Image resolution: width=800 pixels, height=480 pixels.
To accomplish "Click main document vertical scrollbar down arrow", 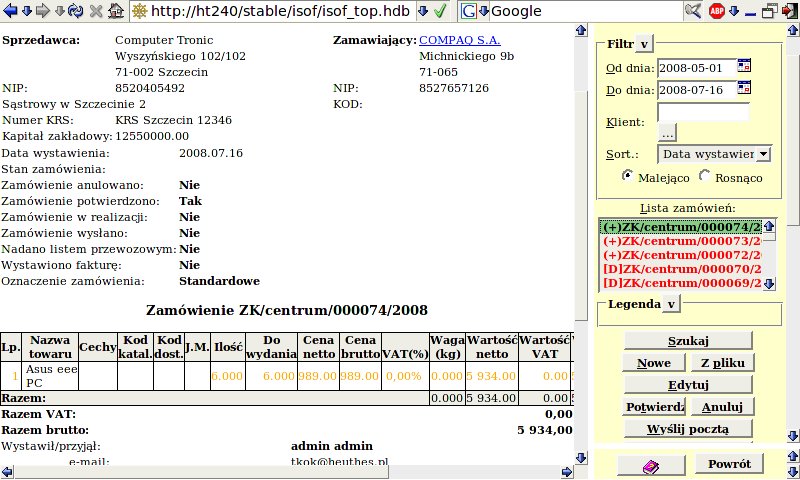I will (x=581, y=458).
